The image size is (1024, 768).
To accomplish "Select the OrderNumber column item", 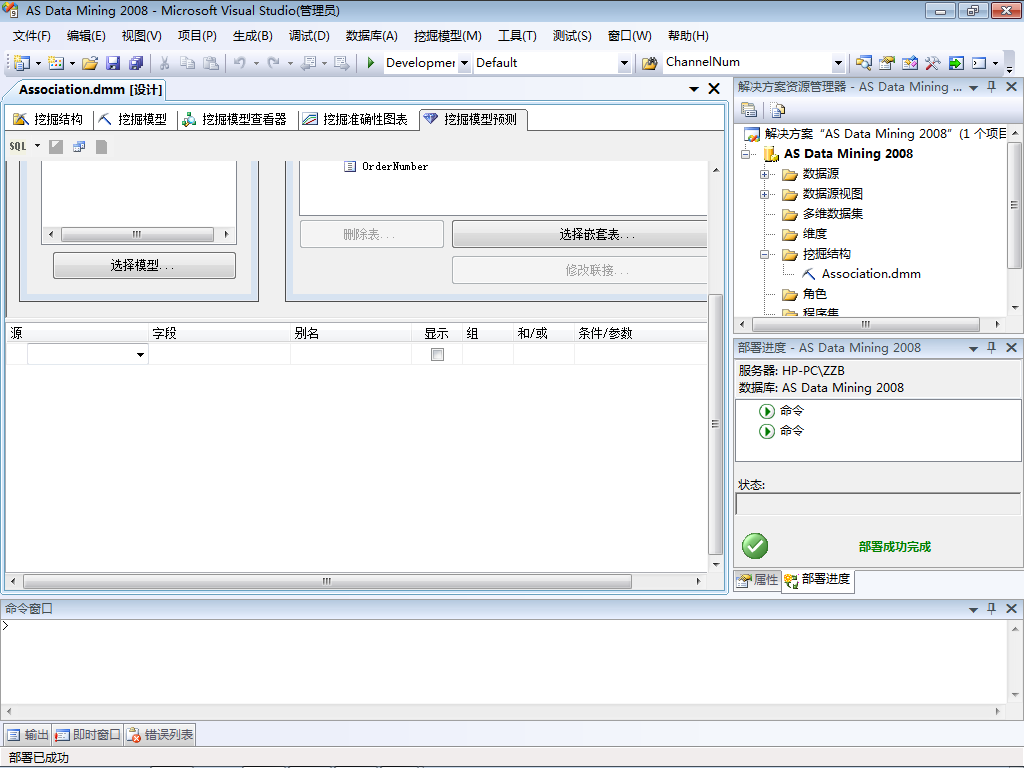I will (x=394, y=167).
